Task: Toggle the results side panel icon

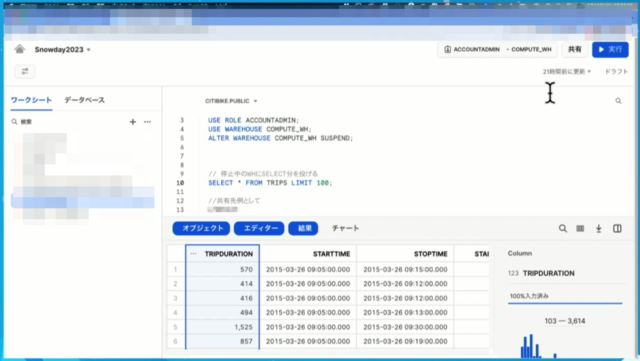Action: 617,229
